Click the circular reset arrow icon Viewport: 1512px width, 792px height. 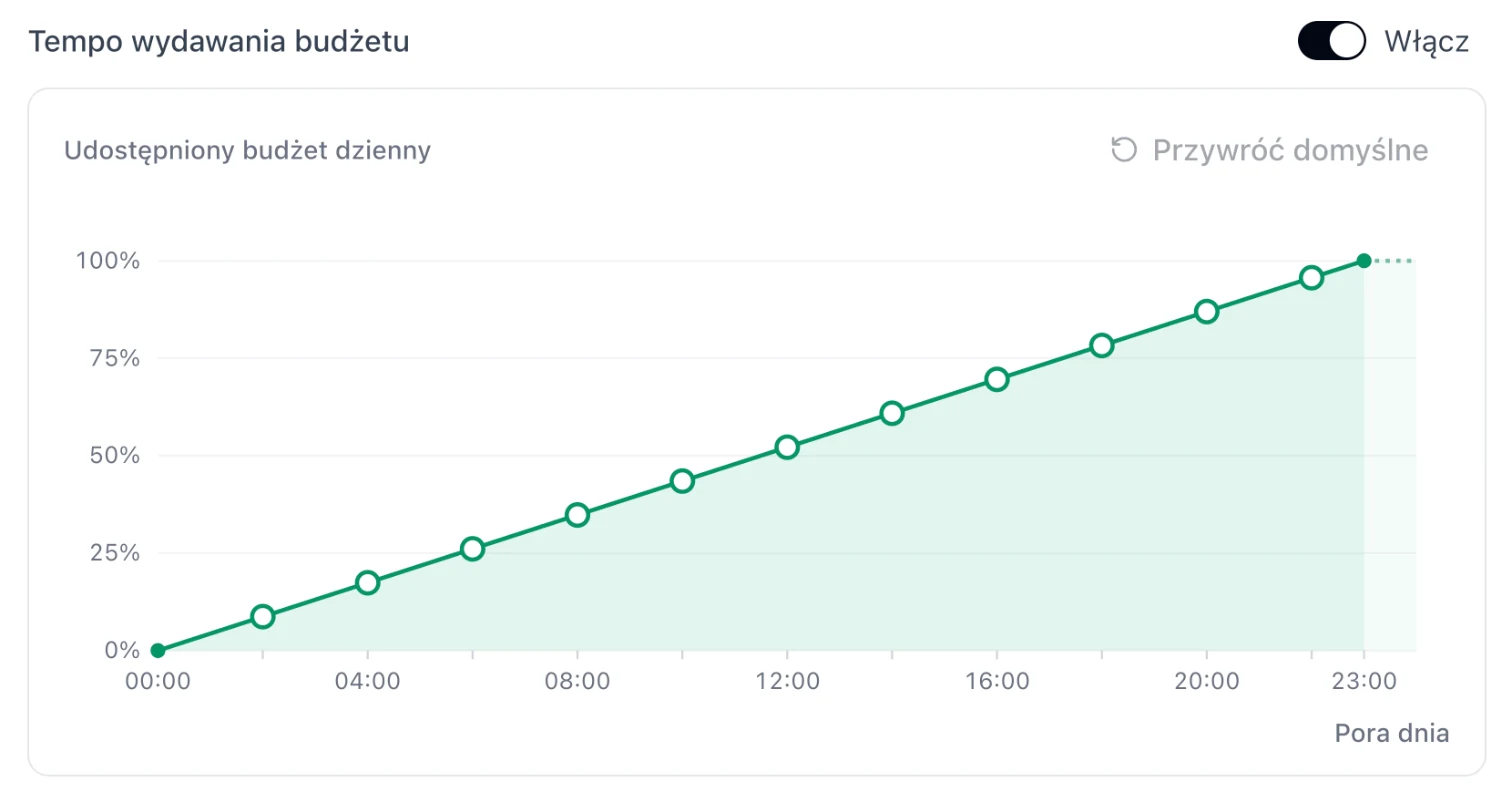click(1124, 150)
